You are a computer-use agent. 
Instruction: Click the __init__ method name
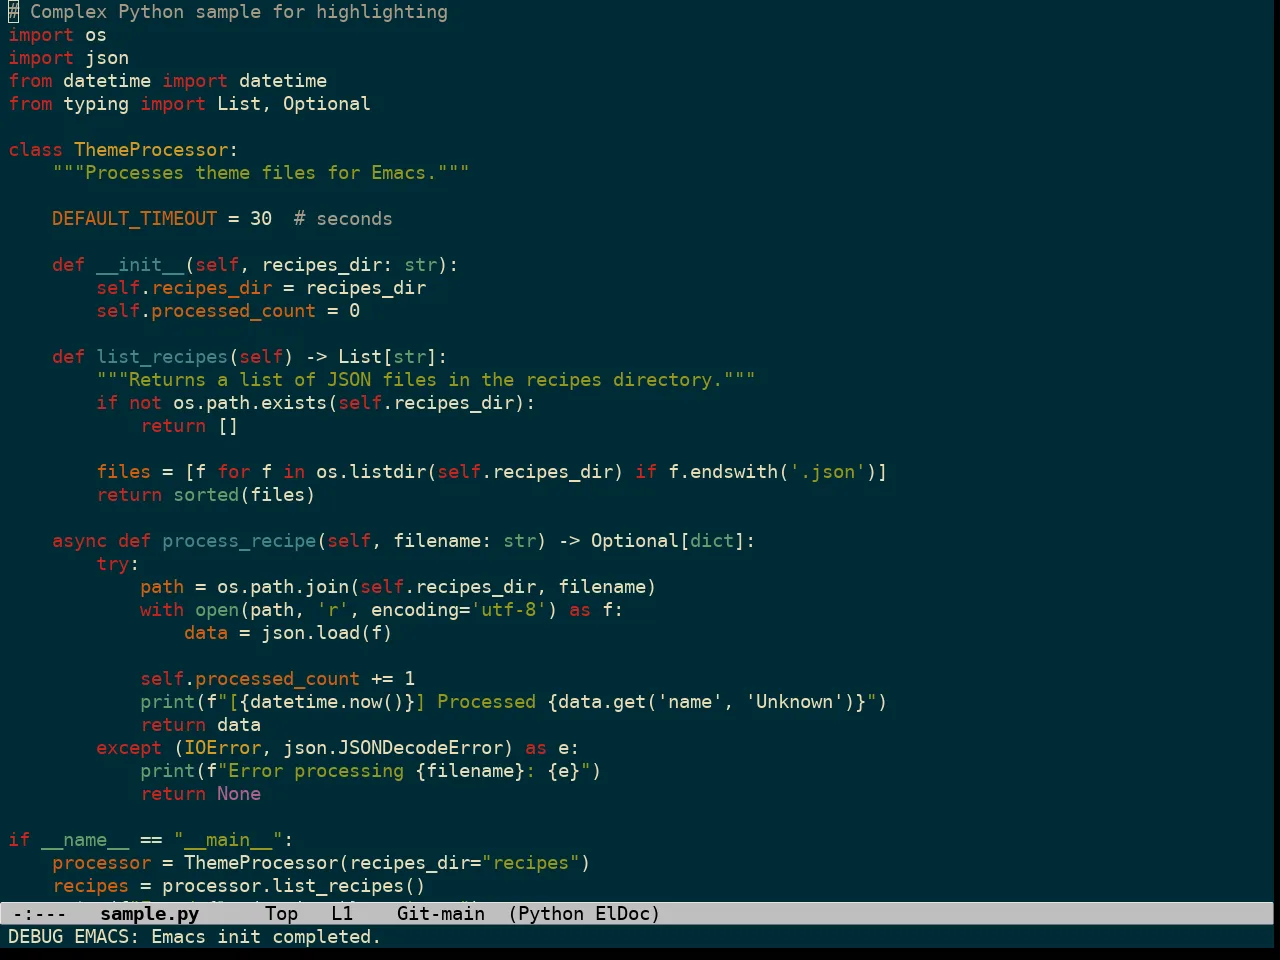140,265
